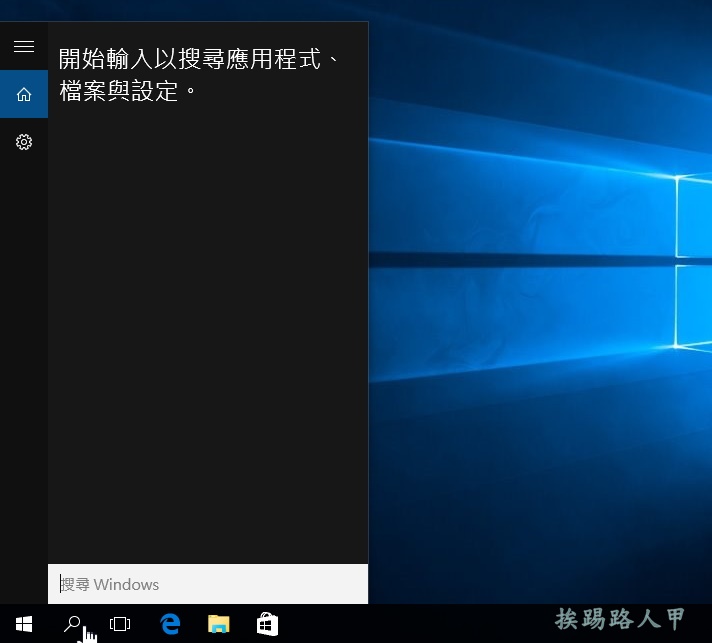712x643 pixels.
Task: Open the Windows Start button
Action: pyautogui.click(x=24, y=624)
